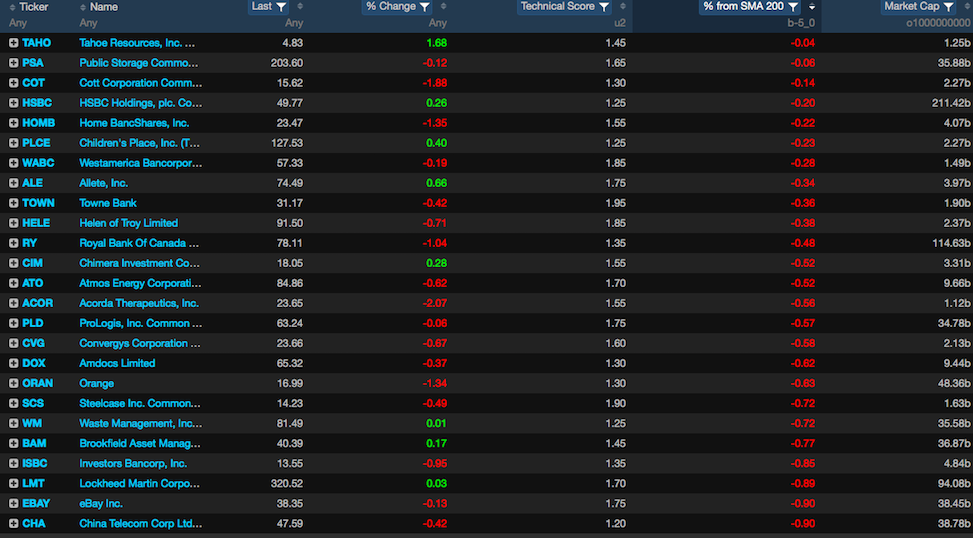Click sort arrows right of Technical Score
973x538 pixels.
[x=622, y=6]
